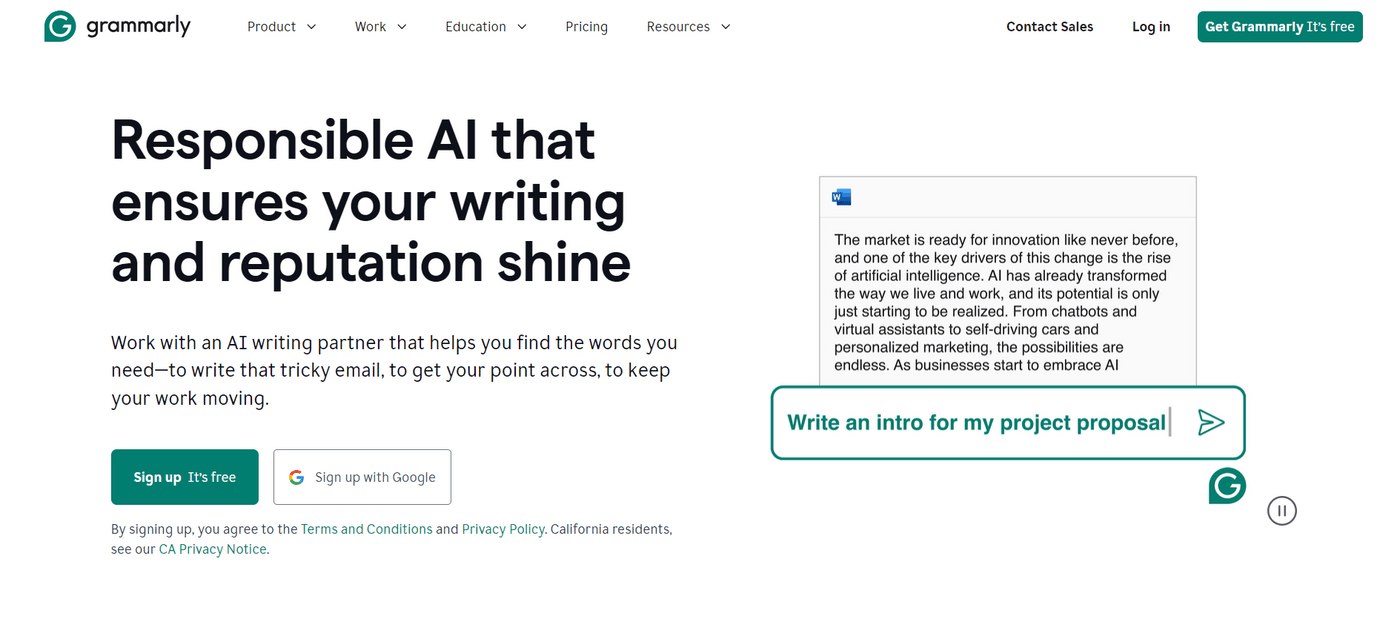Choose Sign up with Google

(362, 477)
